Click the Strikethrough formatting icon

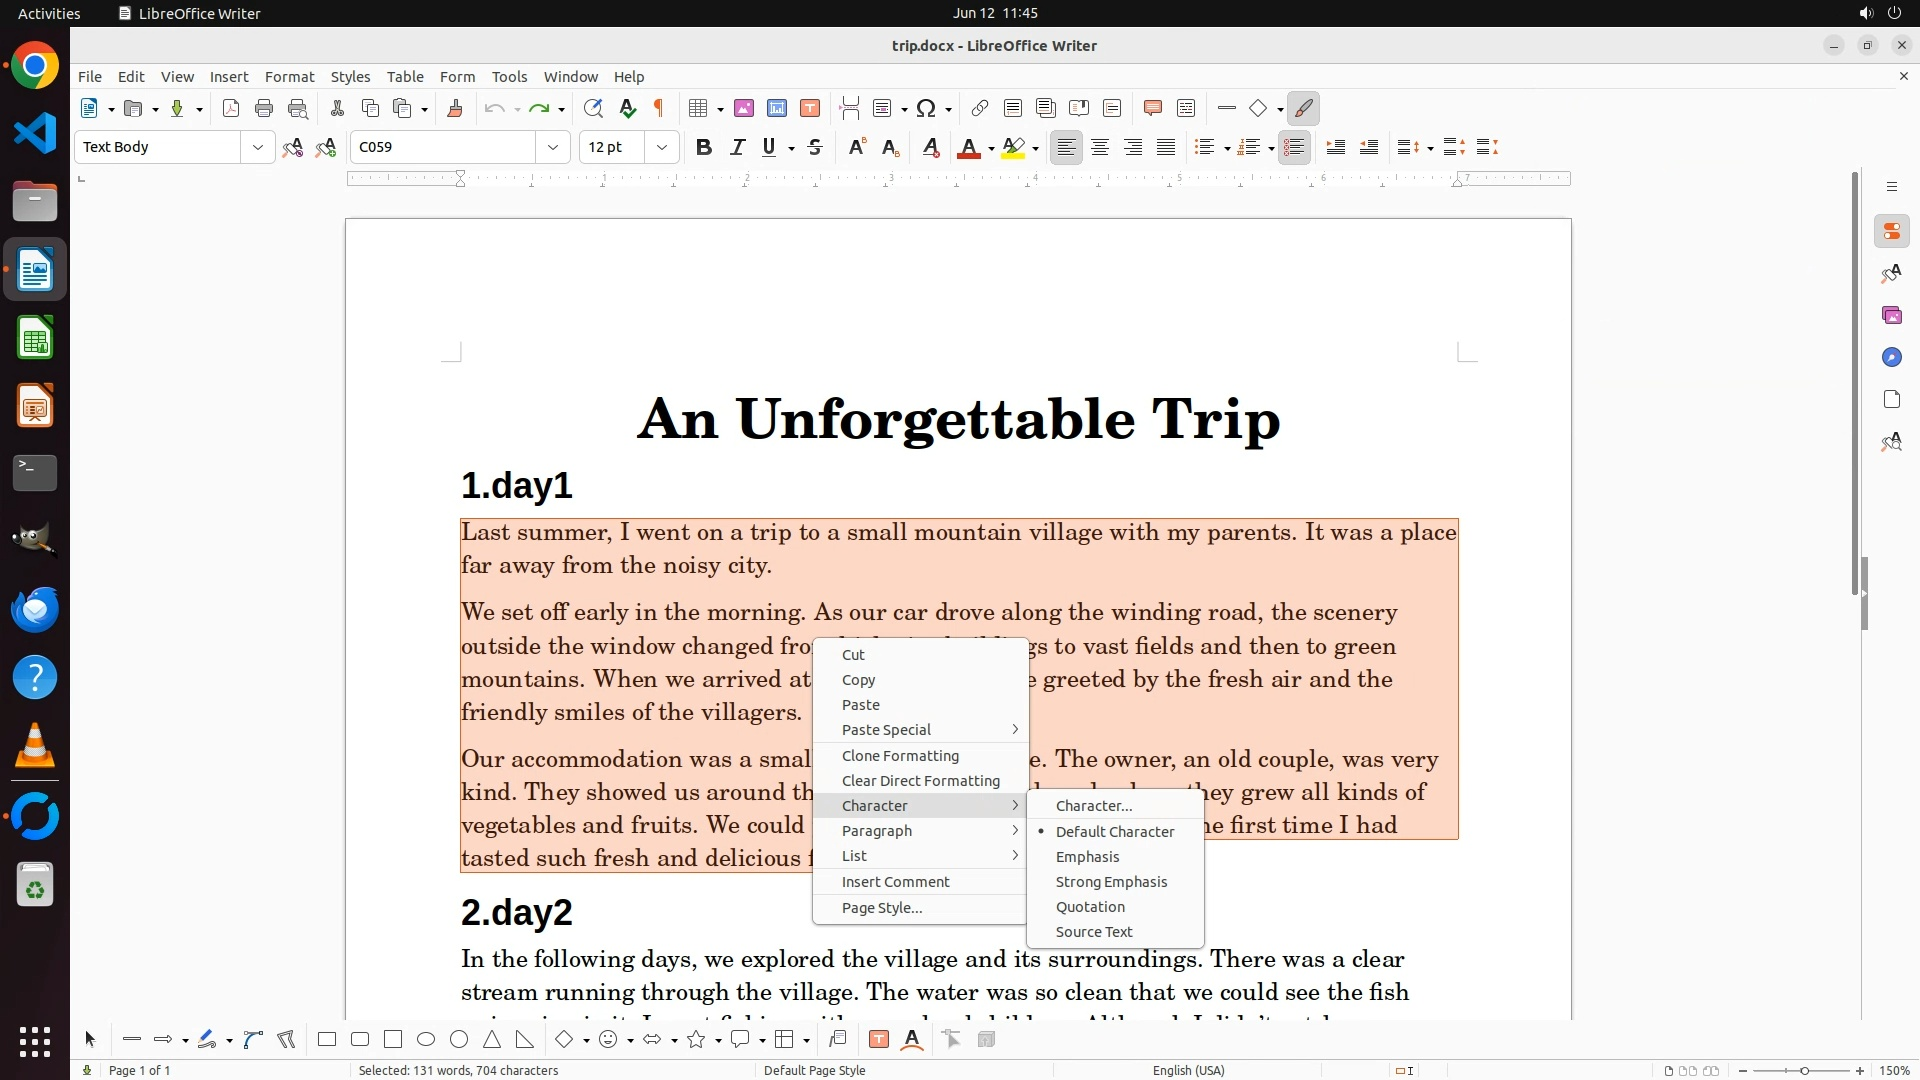[x=815, y=147]
